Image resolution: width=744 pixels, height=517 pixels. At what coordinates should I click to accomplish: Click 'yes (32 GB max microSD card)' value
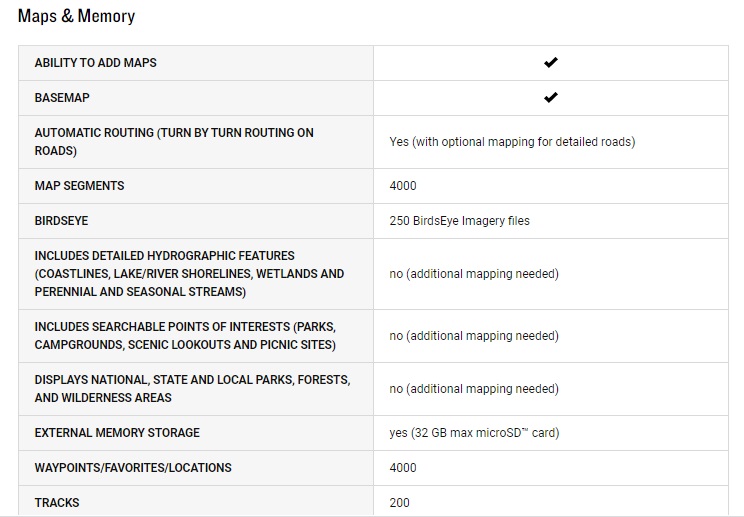pyautogui.click(x=474, y=433)
